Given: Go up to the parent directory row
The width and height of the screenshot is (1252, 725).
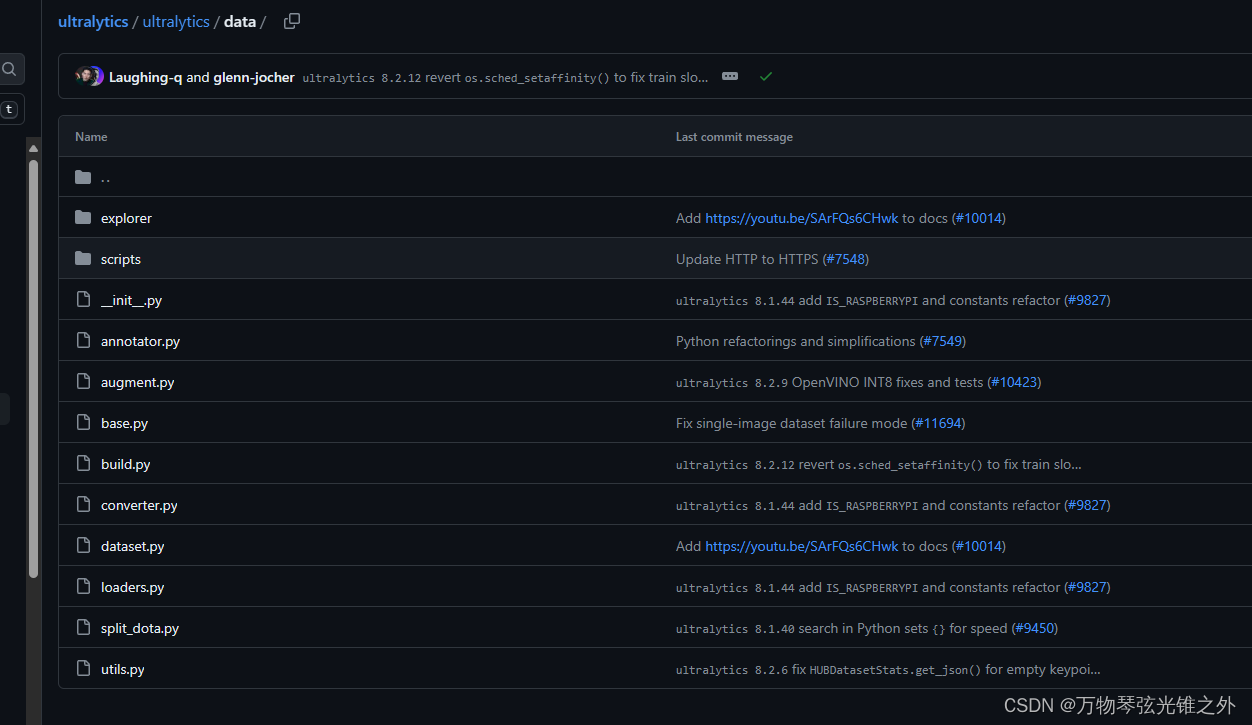Looking at the screenshot, I should (x=655, y=177).
